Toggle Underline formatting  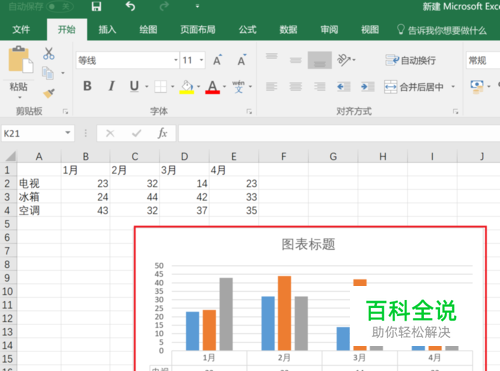tap(134, 86)
